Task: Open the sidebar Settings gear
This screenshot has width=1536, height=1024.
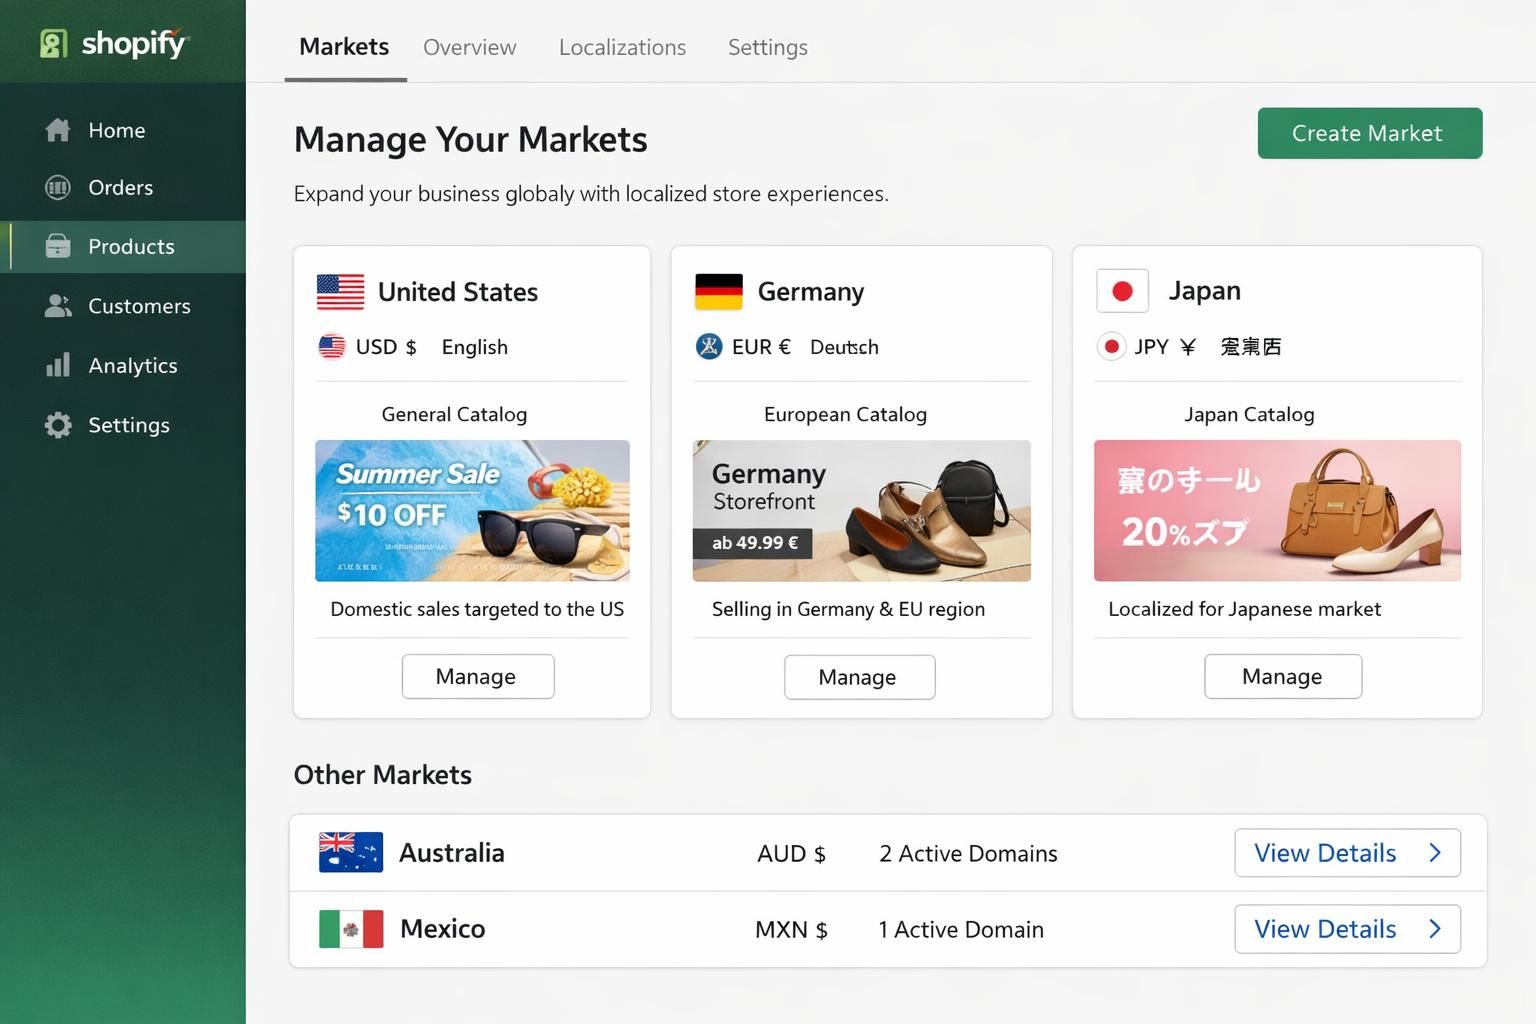Action: (58, 424)
